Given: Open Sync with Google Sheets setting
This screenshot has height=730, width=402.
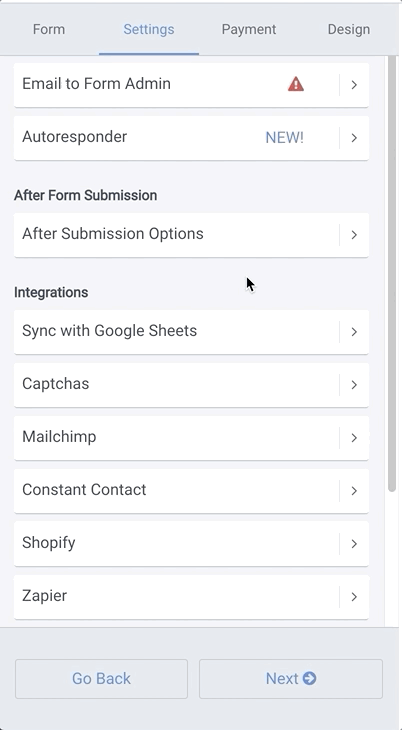Looking at the screenshot, I should [191, 331].
